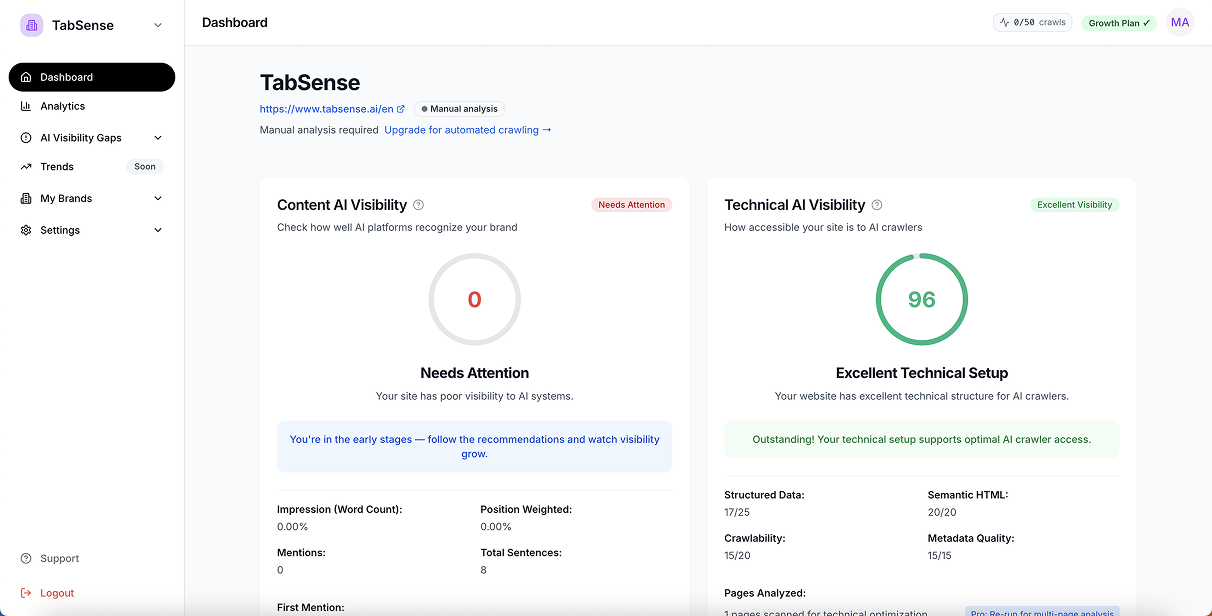Click the My Brands building icon
The image size is (1212, 616).
point(26,199)
